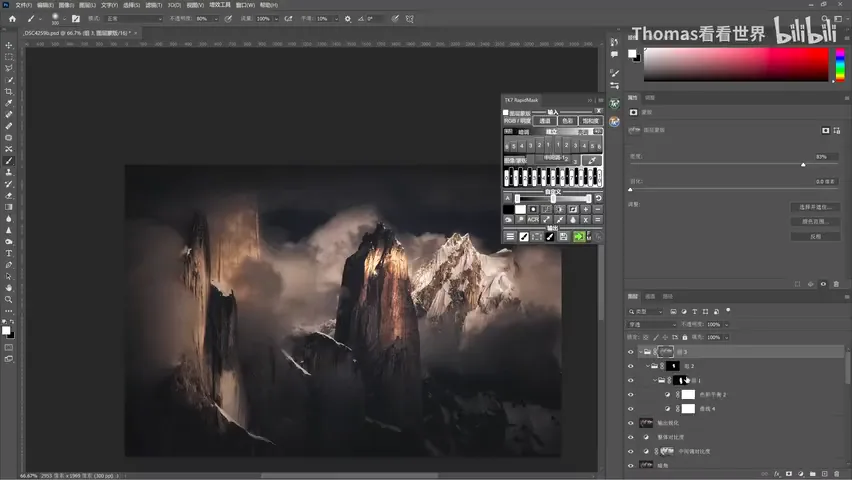852x480 pixels.
Task: Select the Rectangular Marquee tool
Action: pos(9,57)
